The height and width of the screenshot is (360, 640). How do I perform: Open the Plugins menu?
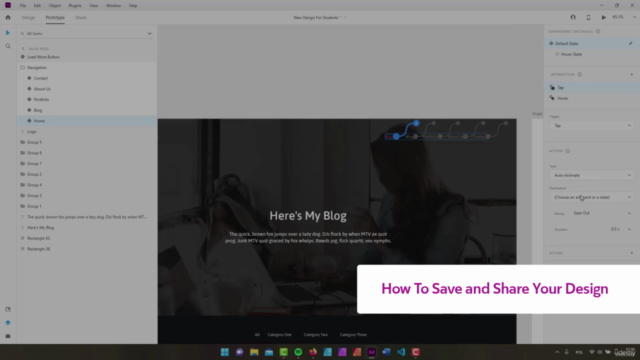click(x=75, y=6)
